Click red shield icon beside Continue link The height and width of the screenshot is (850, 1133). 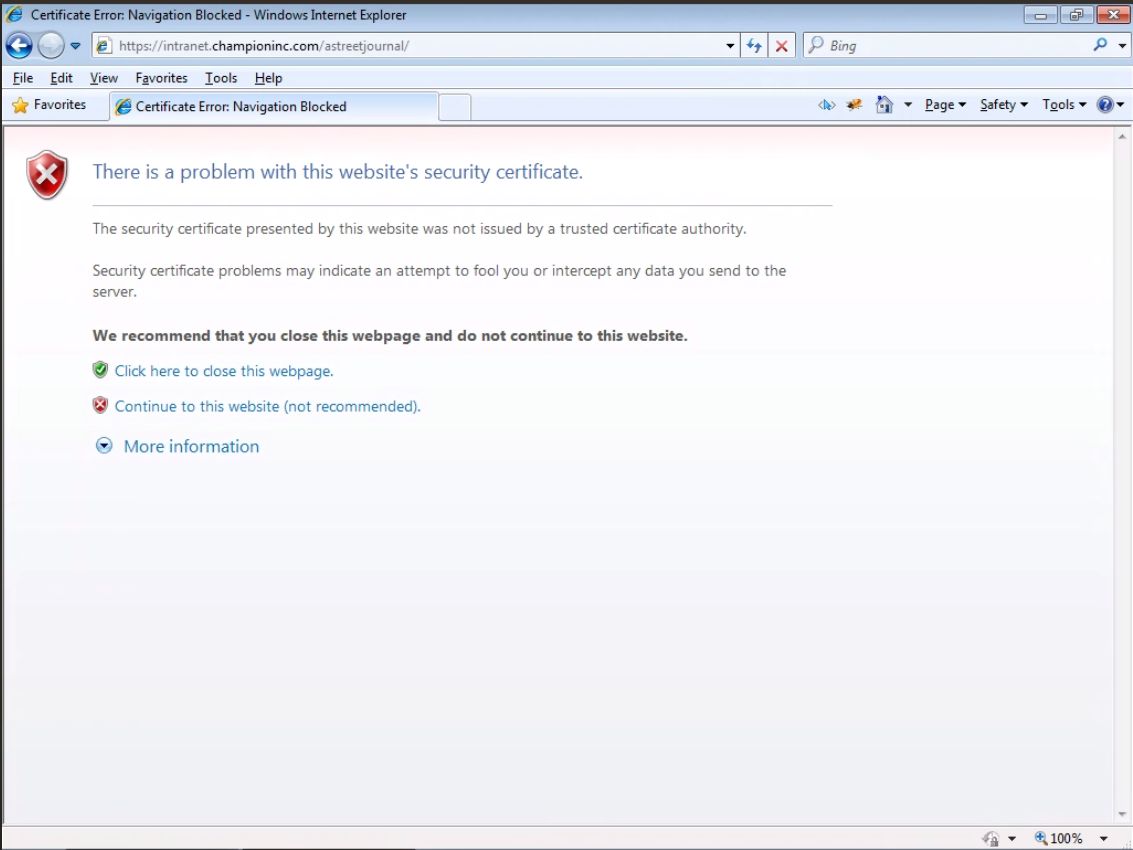tap(100, 405)
